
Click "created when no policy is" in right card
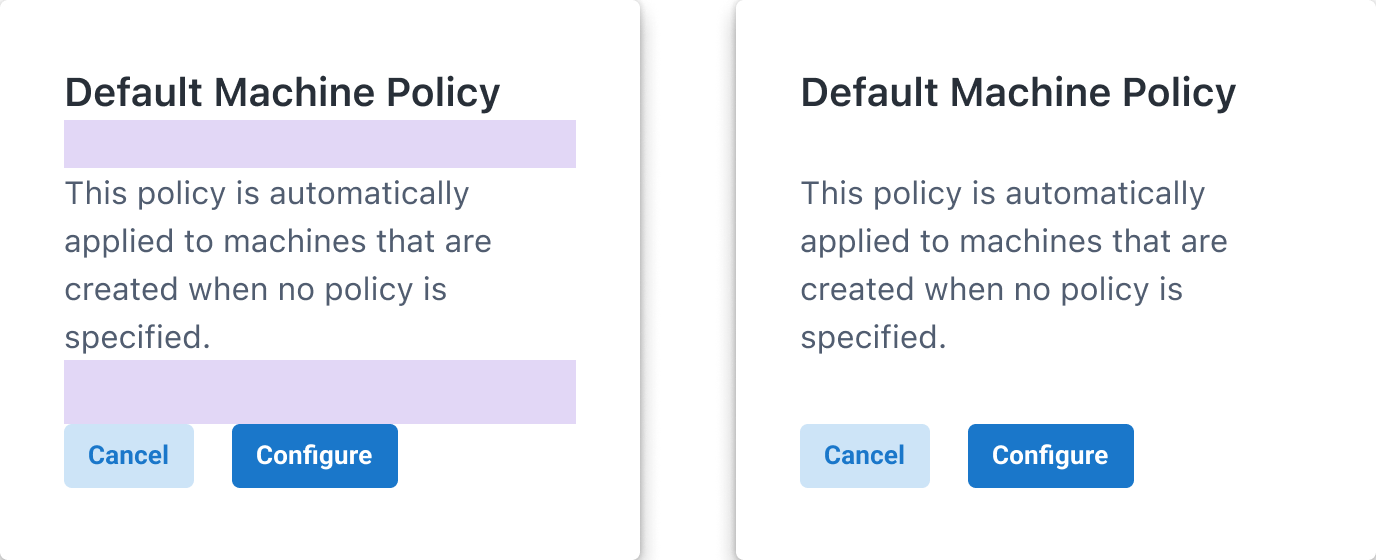(991, 290)
